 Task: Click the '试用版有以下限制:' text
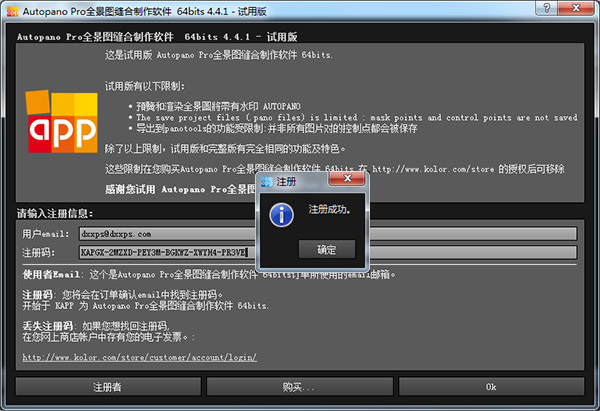click(145, 86)
